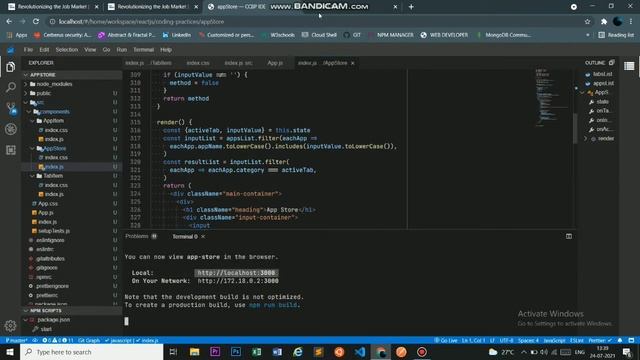Open App.css in the explorer

point(48,203)
